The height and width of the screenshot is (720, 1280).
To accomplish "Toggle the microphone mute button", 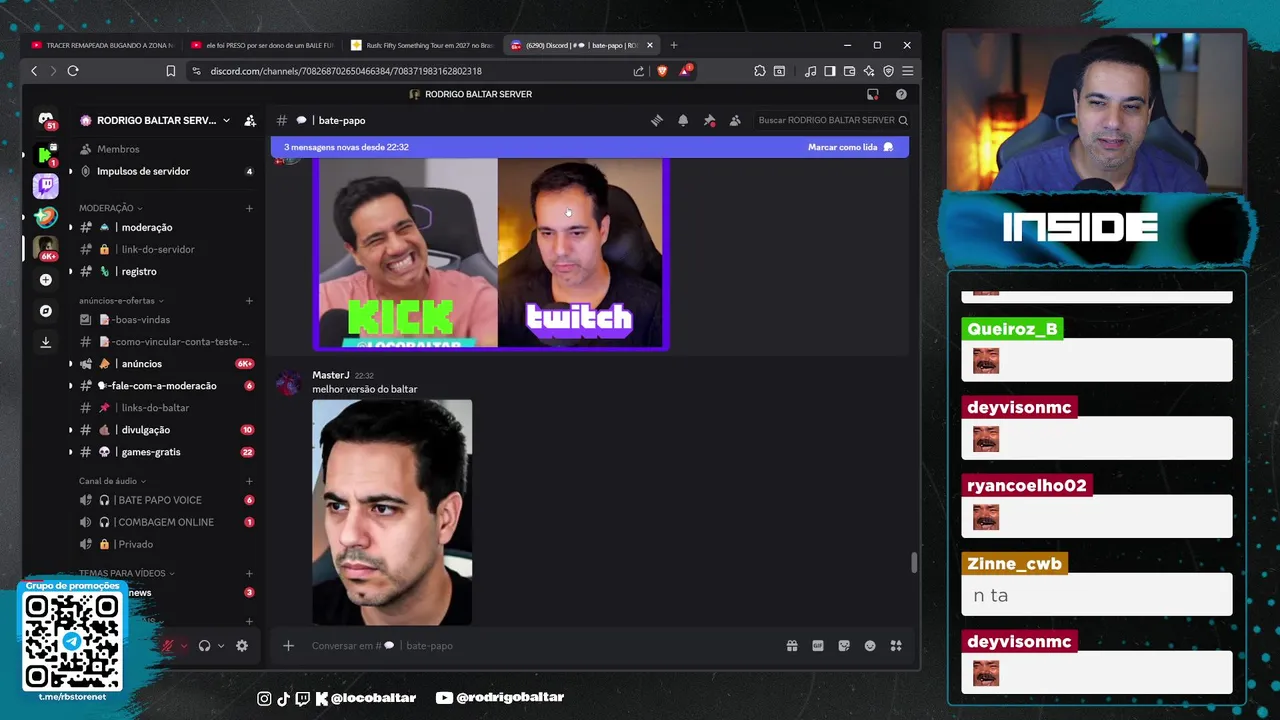I will [168, 646].
